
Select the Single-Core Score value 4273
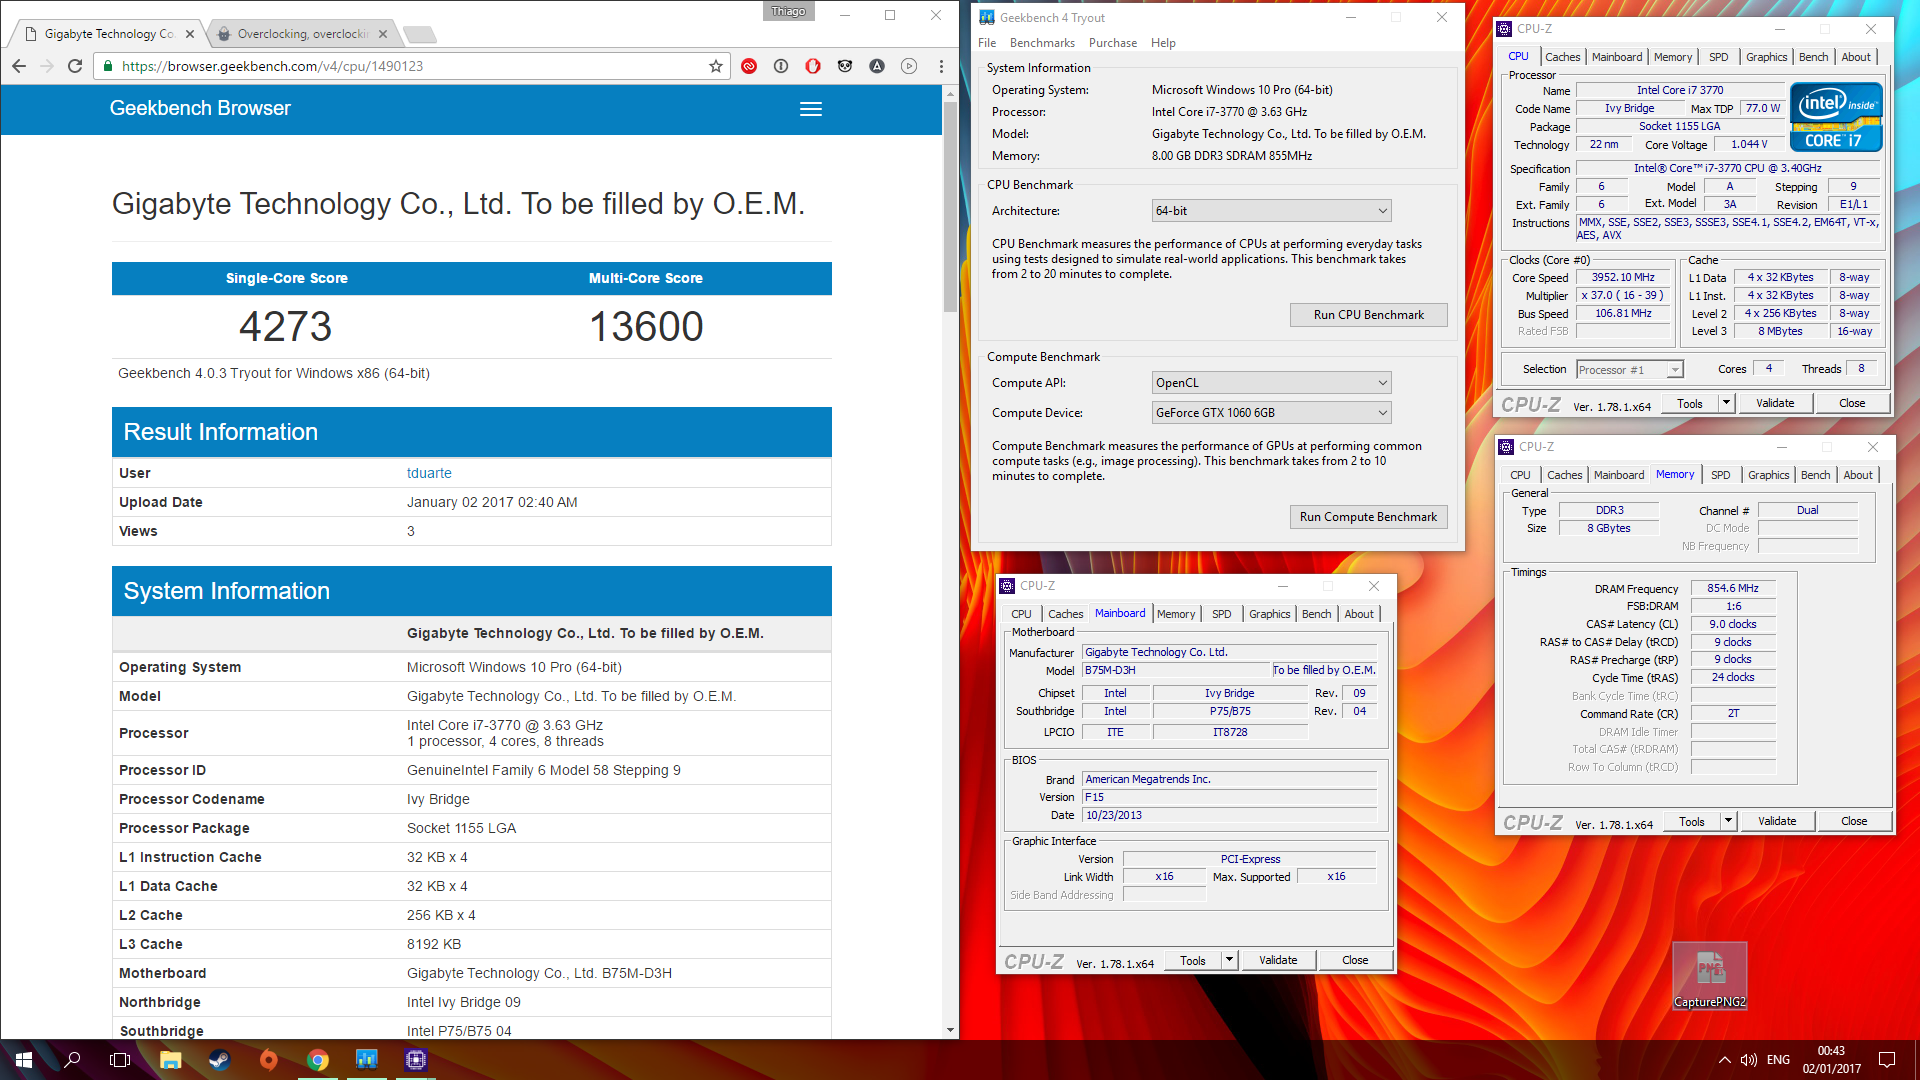[x=286, y=327]
